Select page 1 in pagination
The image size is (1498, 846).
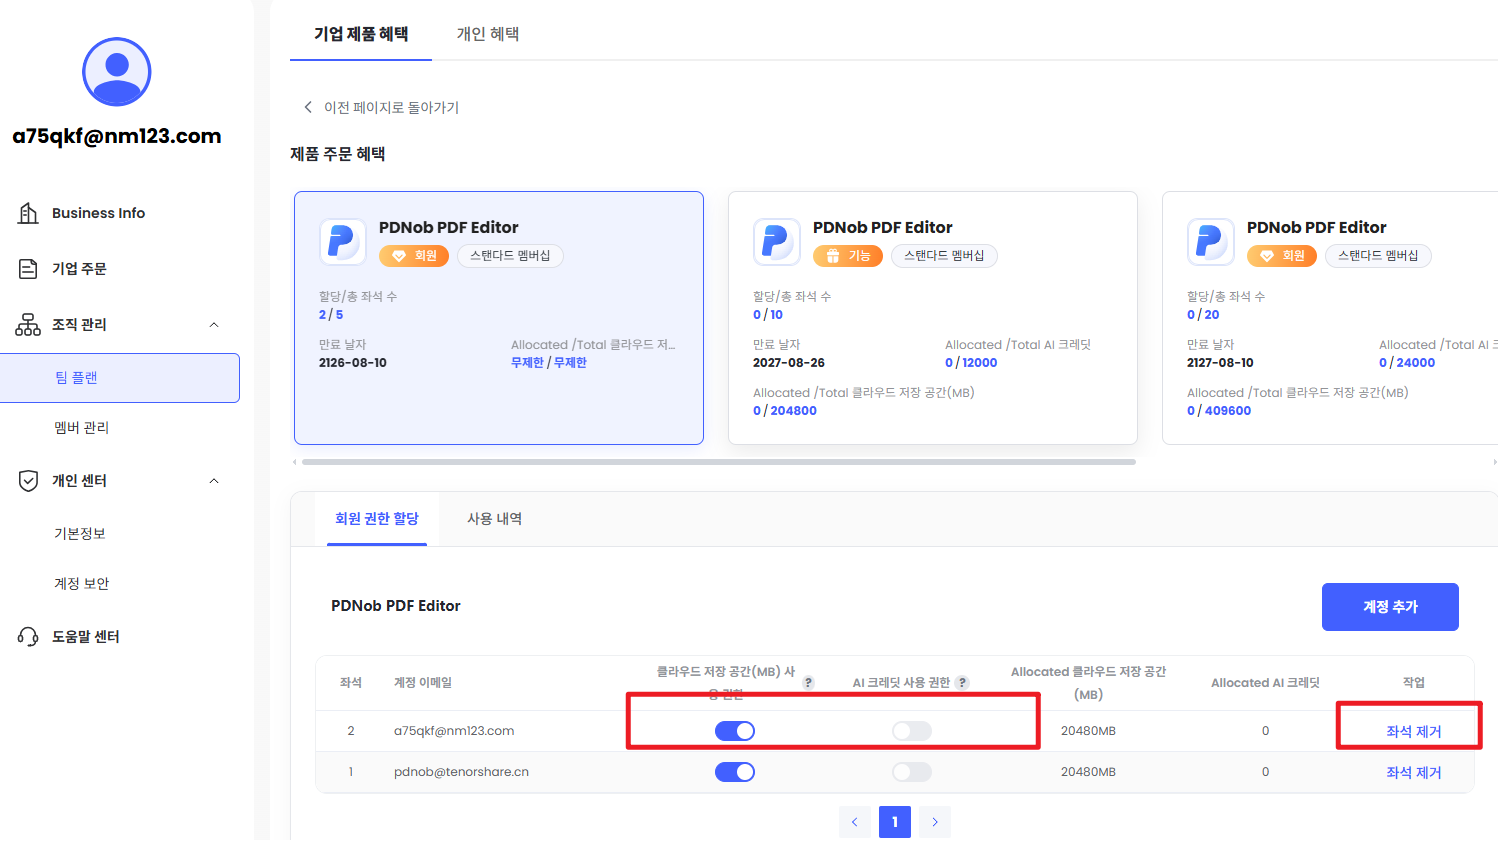point(895,822)
